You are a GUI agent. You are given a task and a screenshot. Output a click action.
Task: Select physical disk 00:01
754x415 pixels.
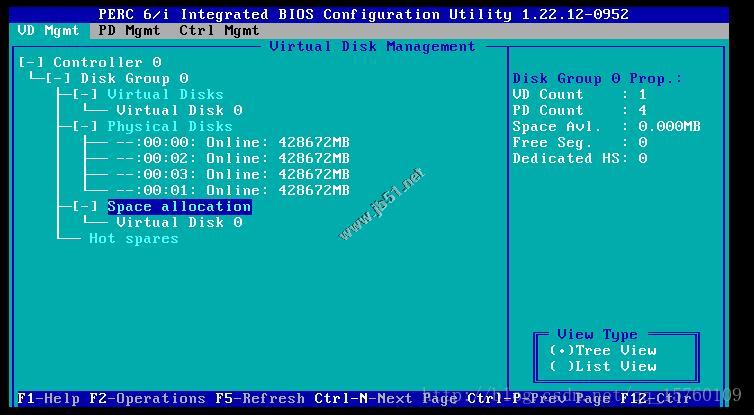tap(232, 190)
